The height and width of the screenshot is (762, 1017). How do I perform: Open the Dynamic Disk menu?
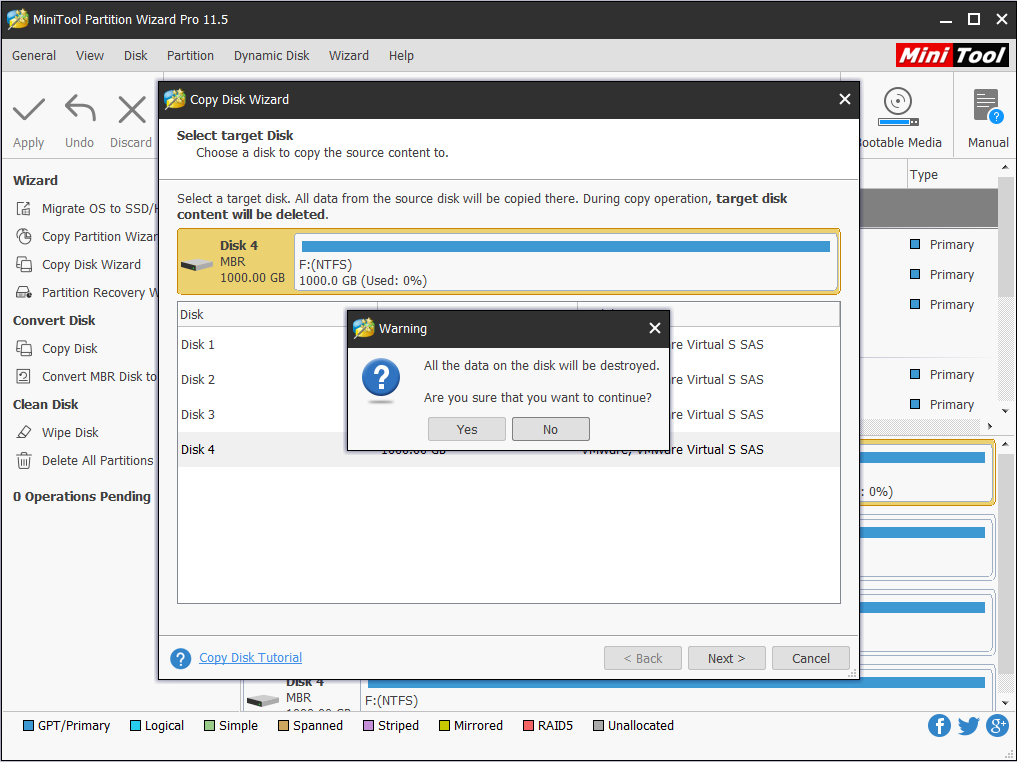[272, 56]
